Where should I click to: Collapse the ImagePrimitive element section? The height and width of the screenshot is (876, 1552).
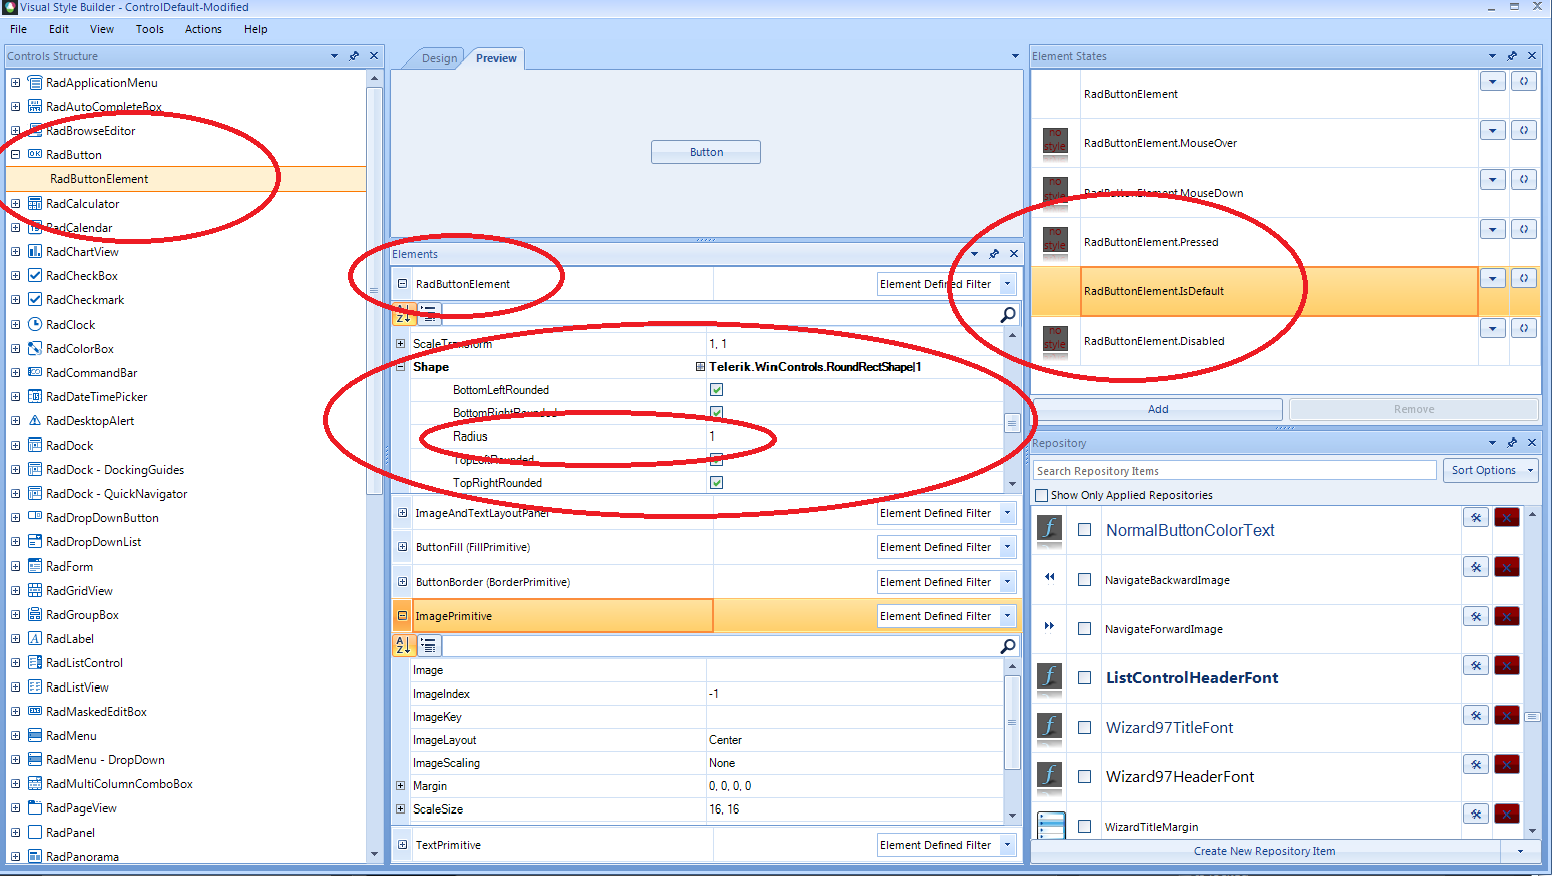tap(403, 616)
